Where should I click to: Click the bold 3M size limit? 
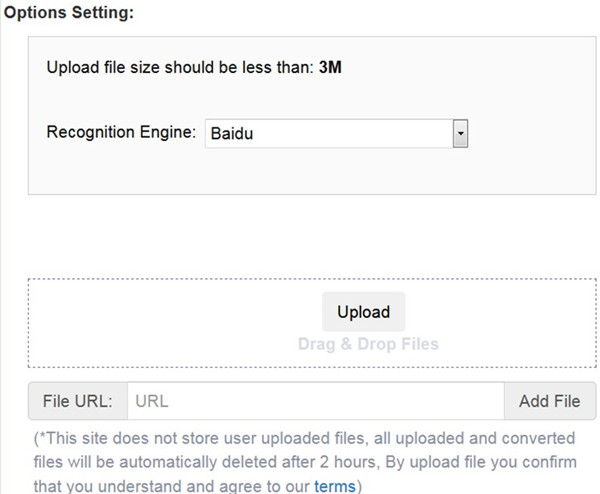[x=331, y=69]
